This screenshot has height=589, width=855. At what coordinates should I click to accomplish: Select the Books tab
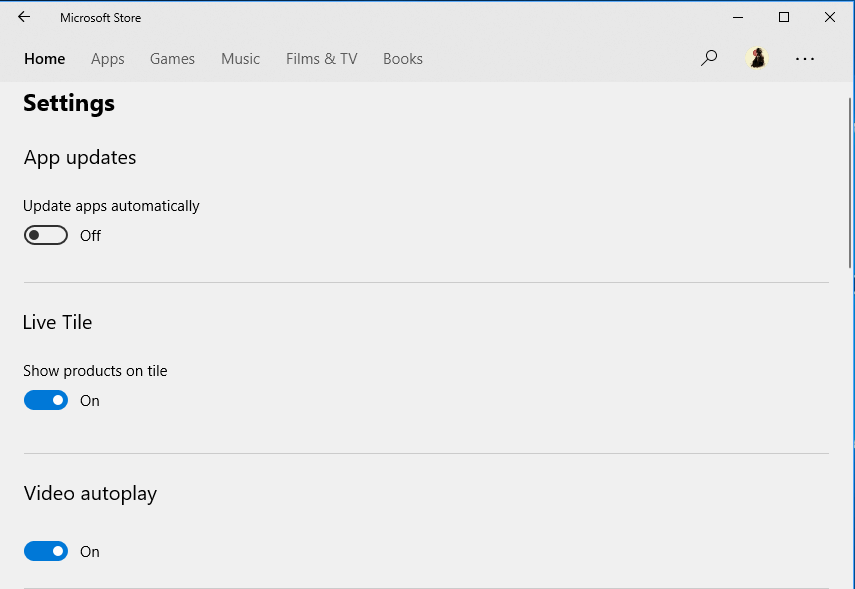click(x=402, y=58)
